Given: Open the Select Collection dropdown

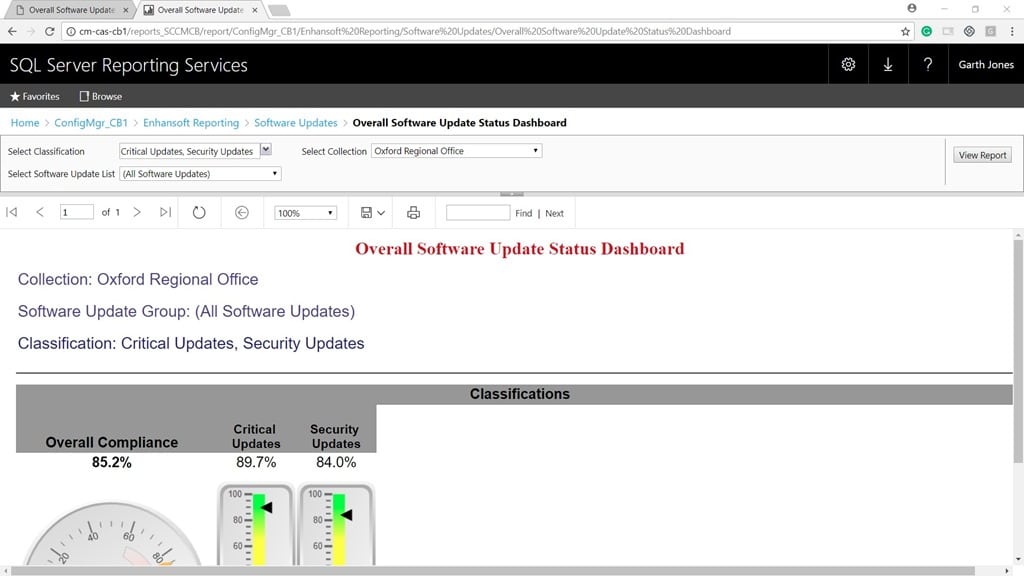Looking at the screenshot, I should point(456,151).
